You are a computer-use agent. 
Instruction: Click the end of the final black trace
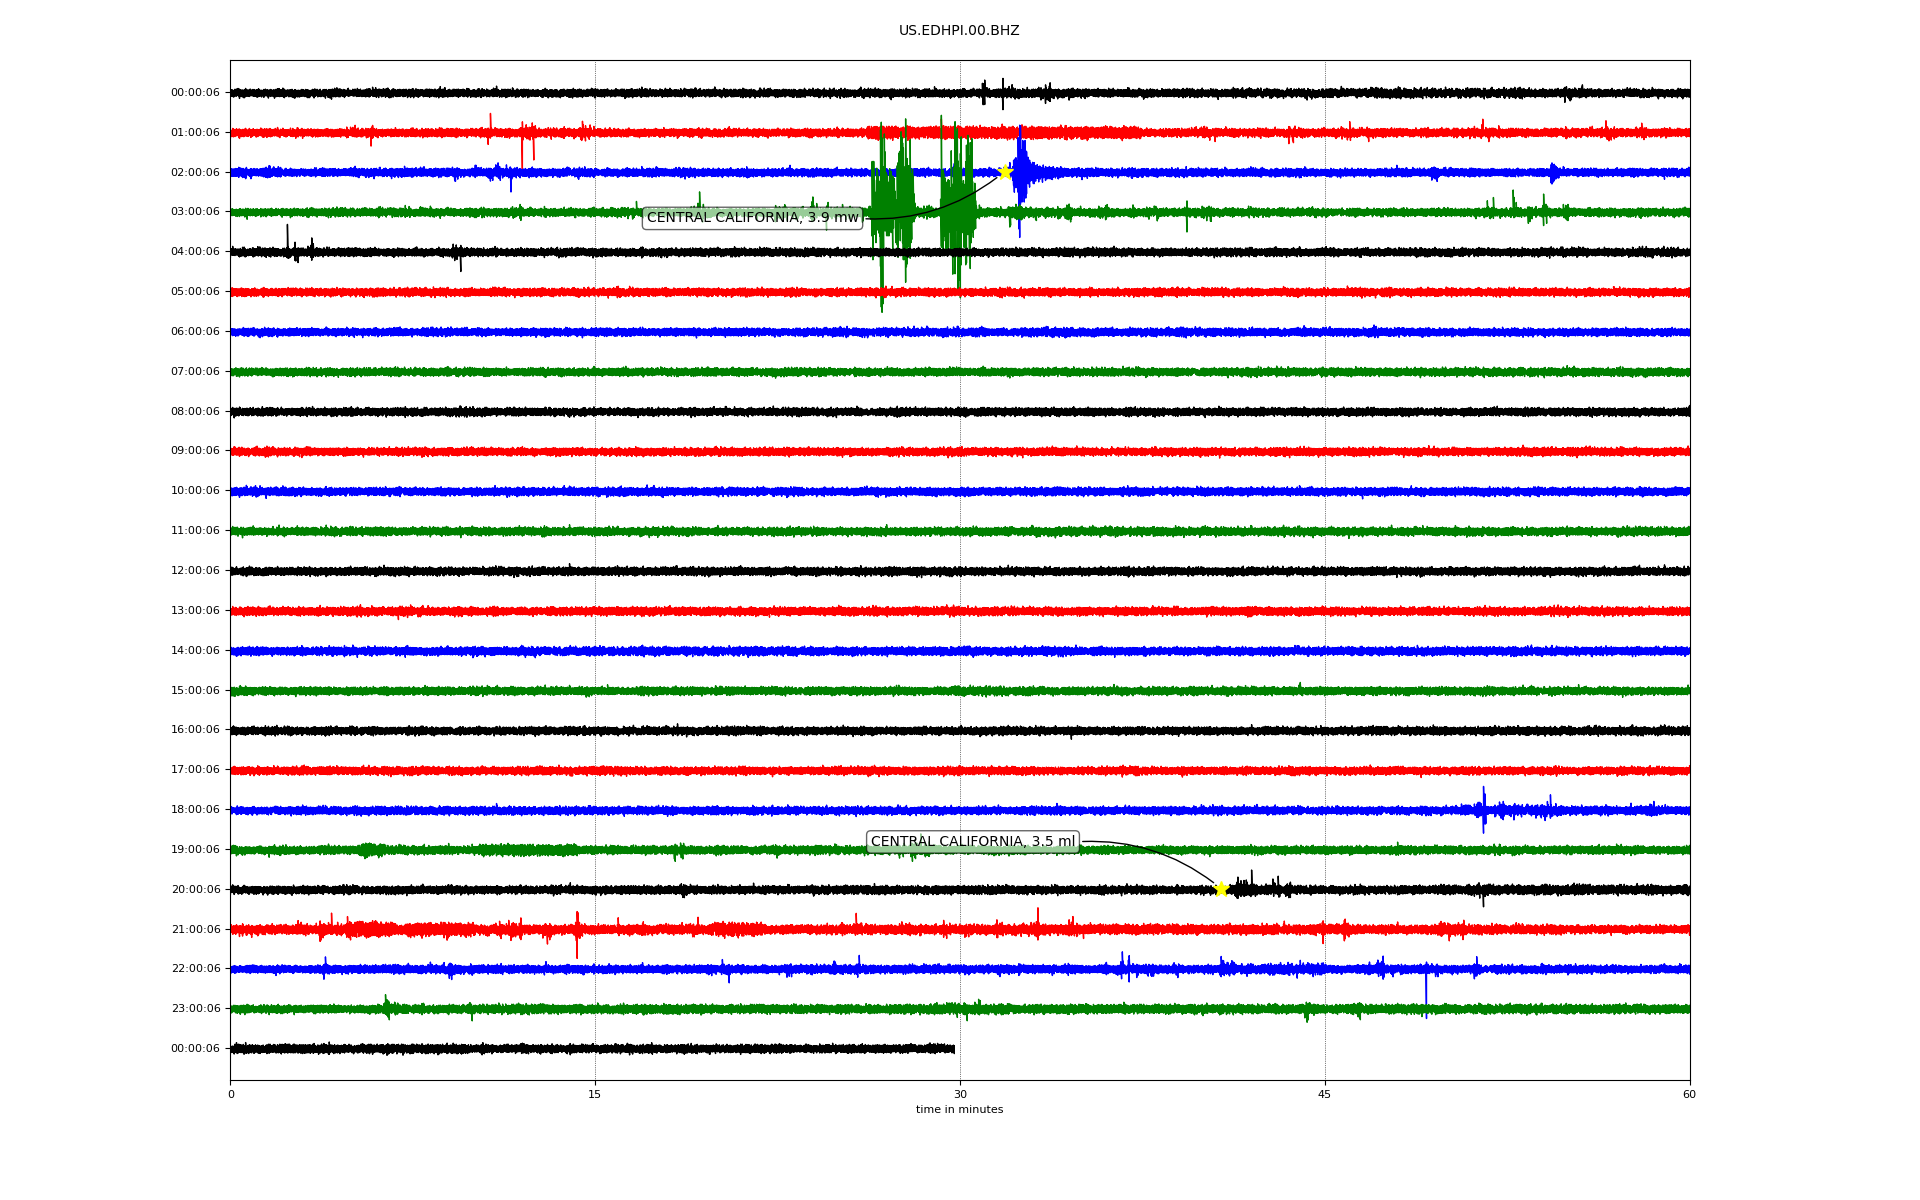pos(953,1049)
